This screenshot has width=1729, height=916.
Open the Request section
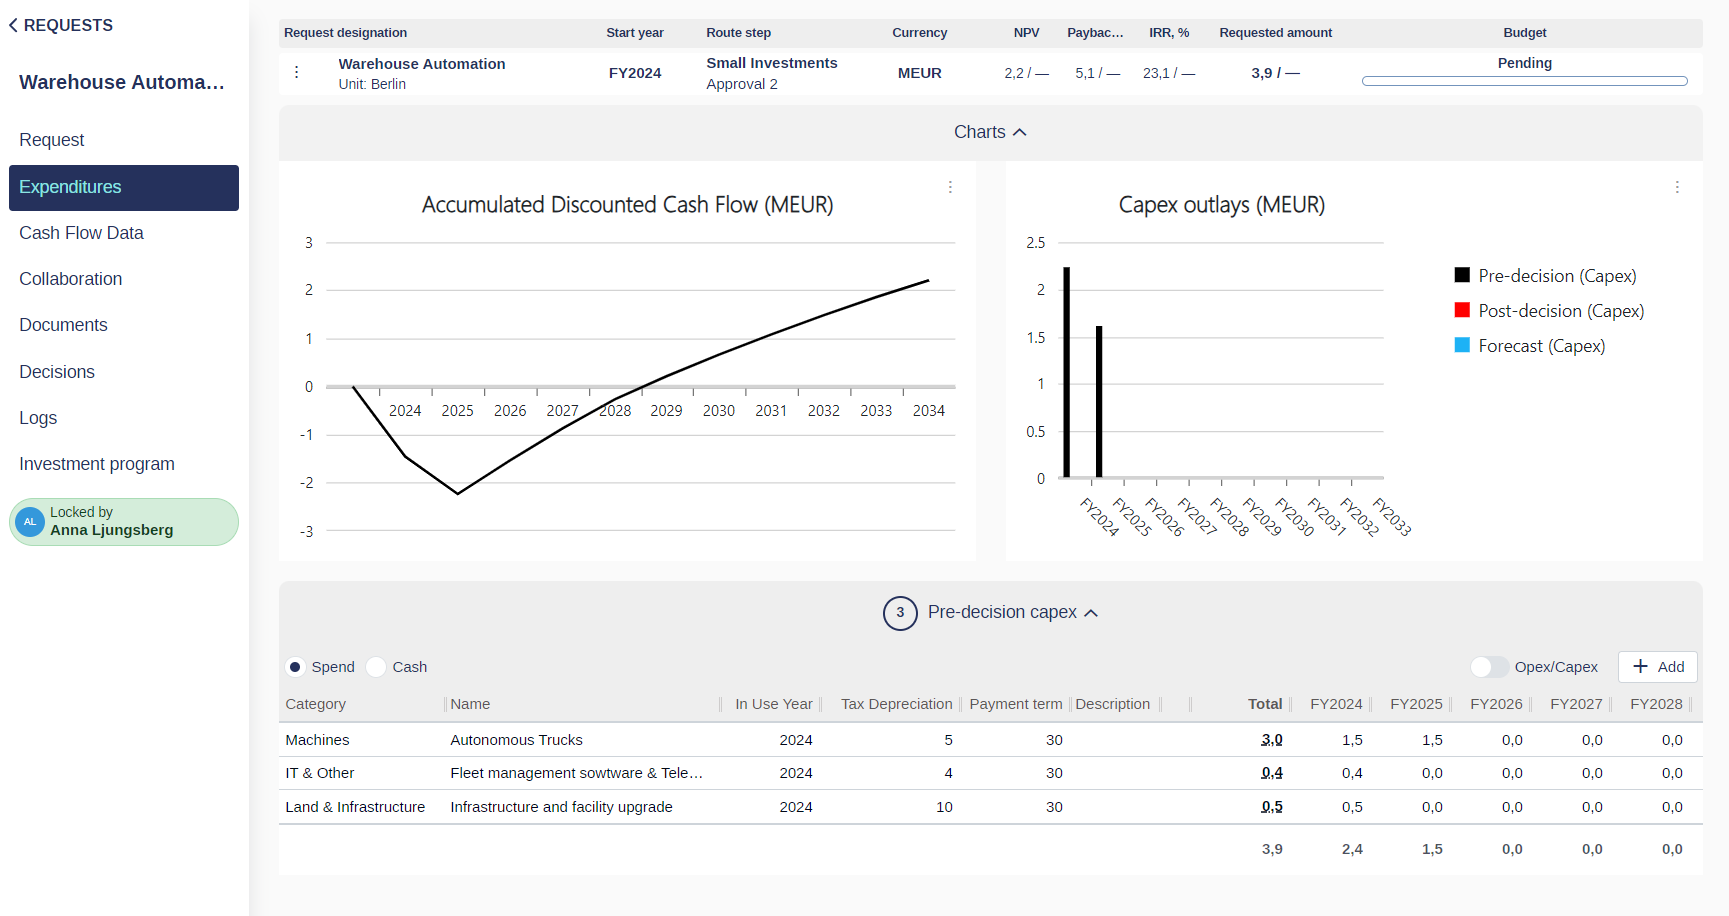(52, 140)
